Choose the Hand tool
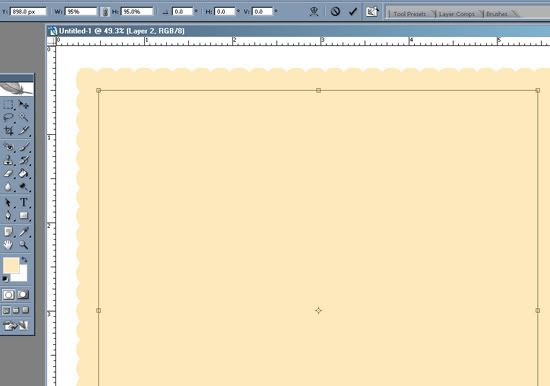Viewport: 550px width, 386px height. tap(8, 245)
